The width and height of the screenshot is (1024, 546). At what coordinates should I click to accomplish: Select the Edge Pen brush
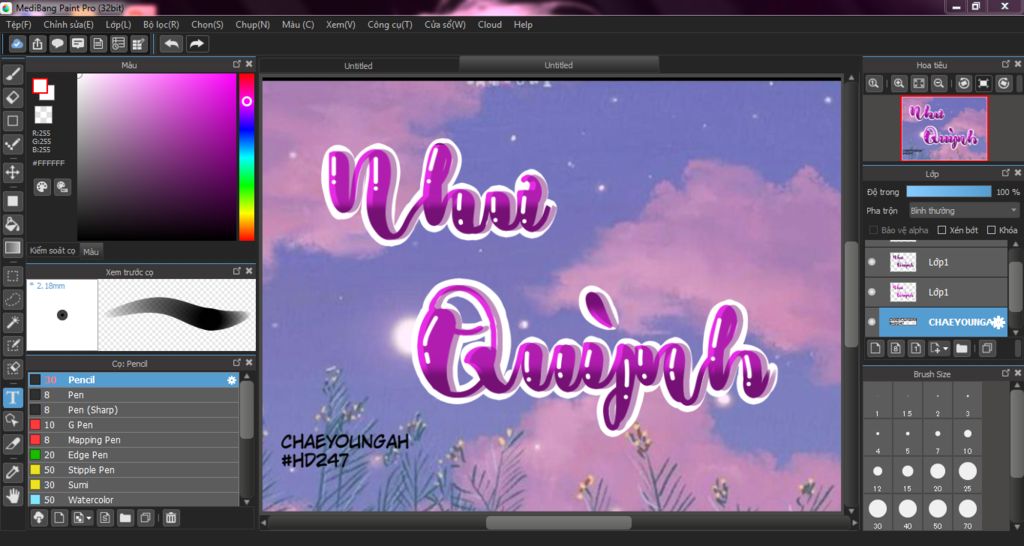coord(133,455)
